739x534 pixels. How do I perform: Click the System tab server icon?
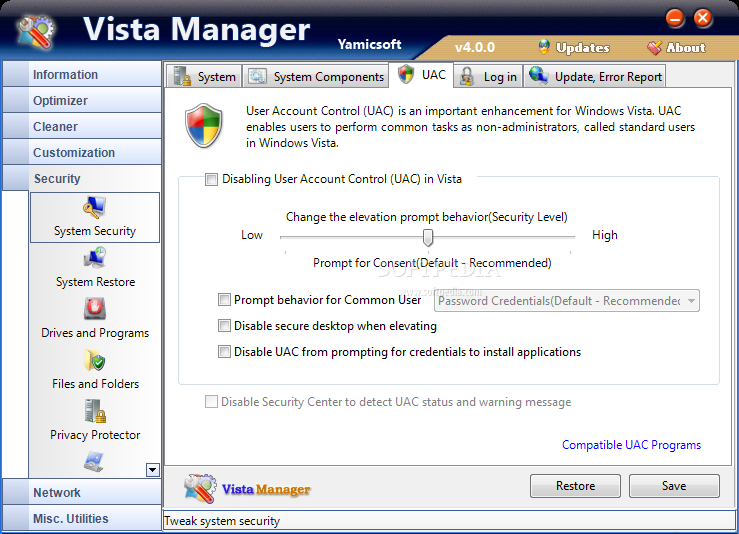(x=182, y=76)
